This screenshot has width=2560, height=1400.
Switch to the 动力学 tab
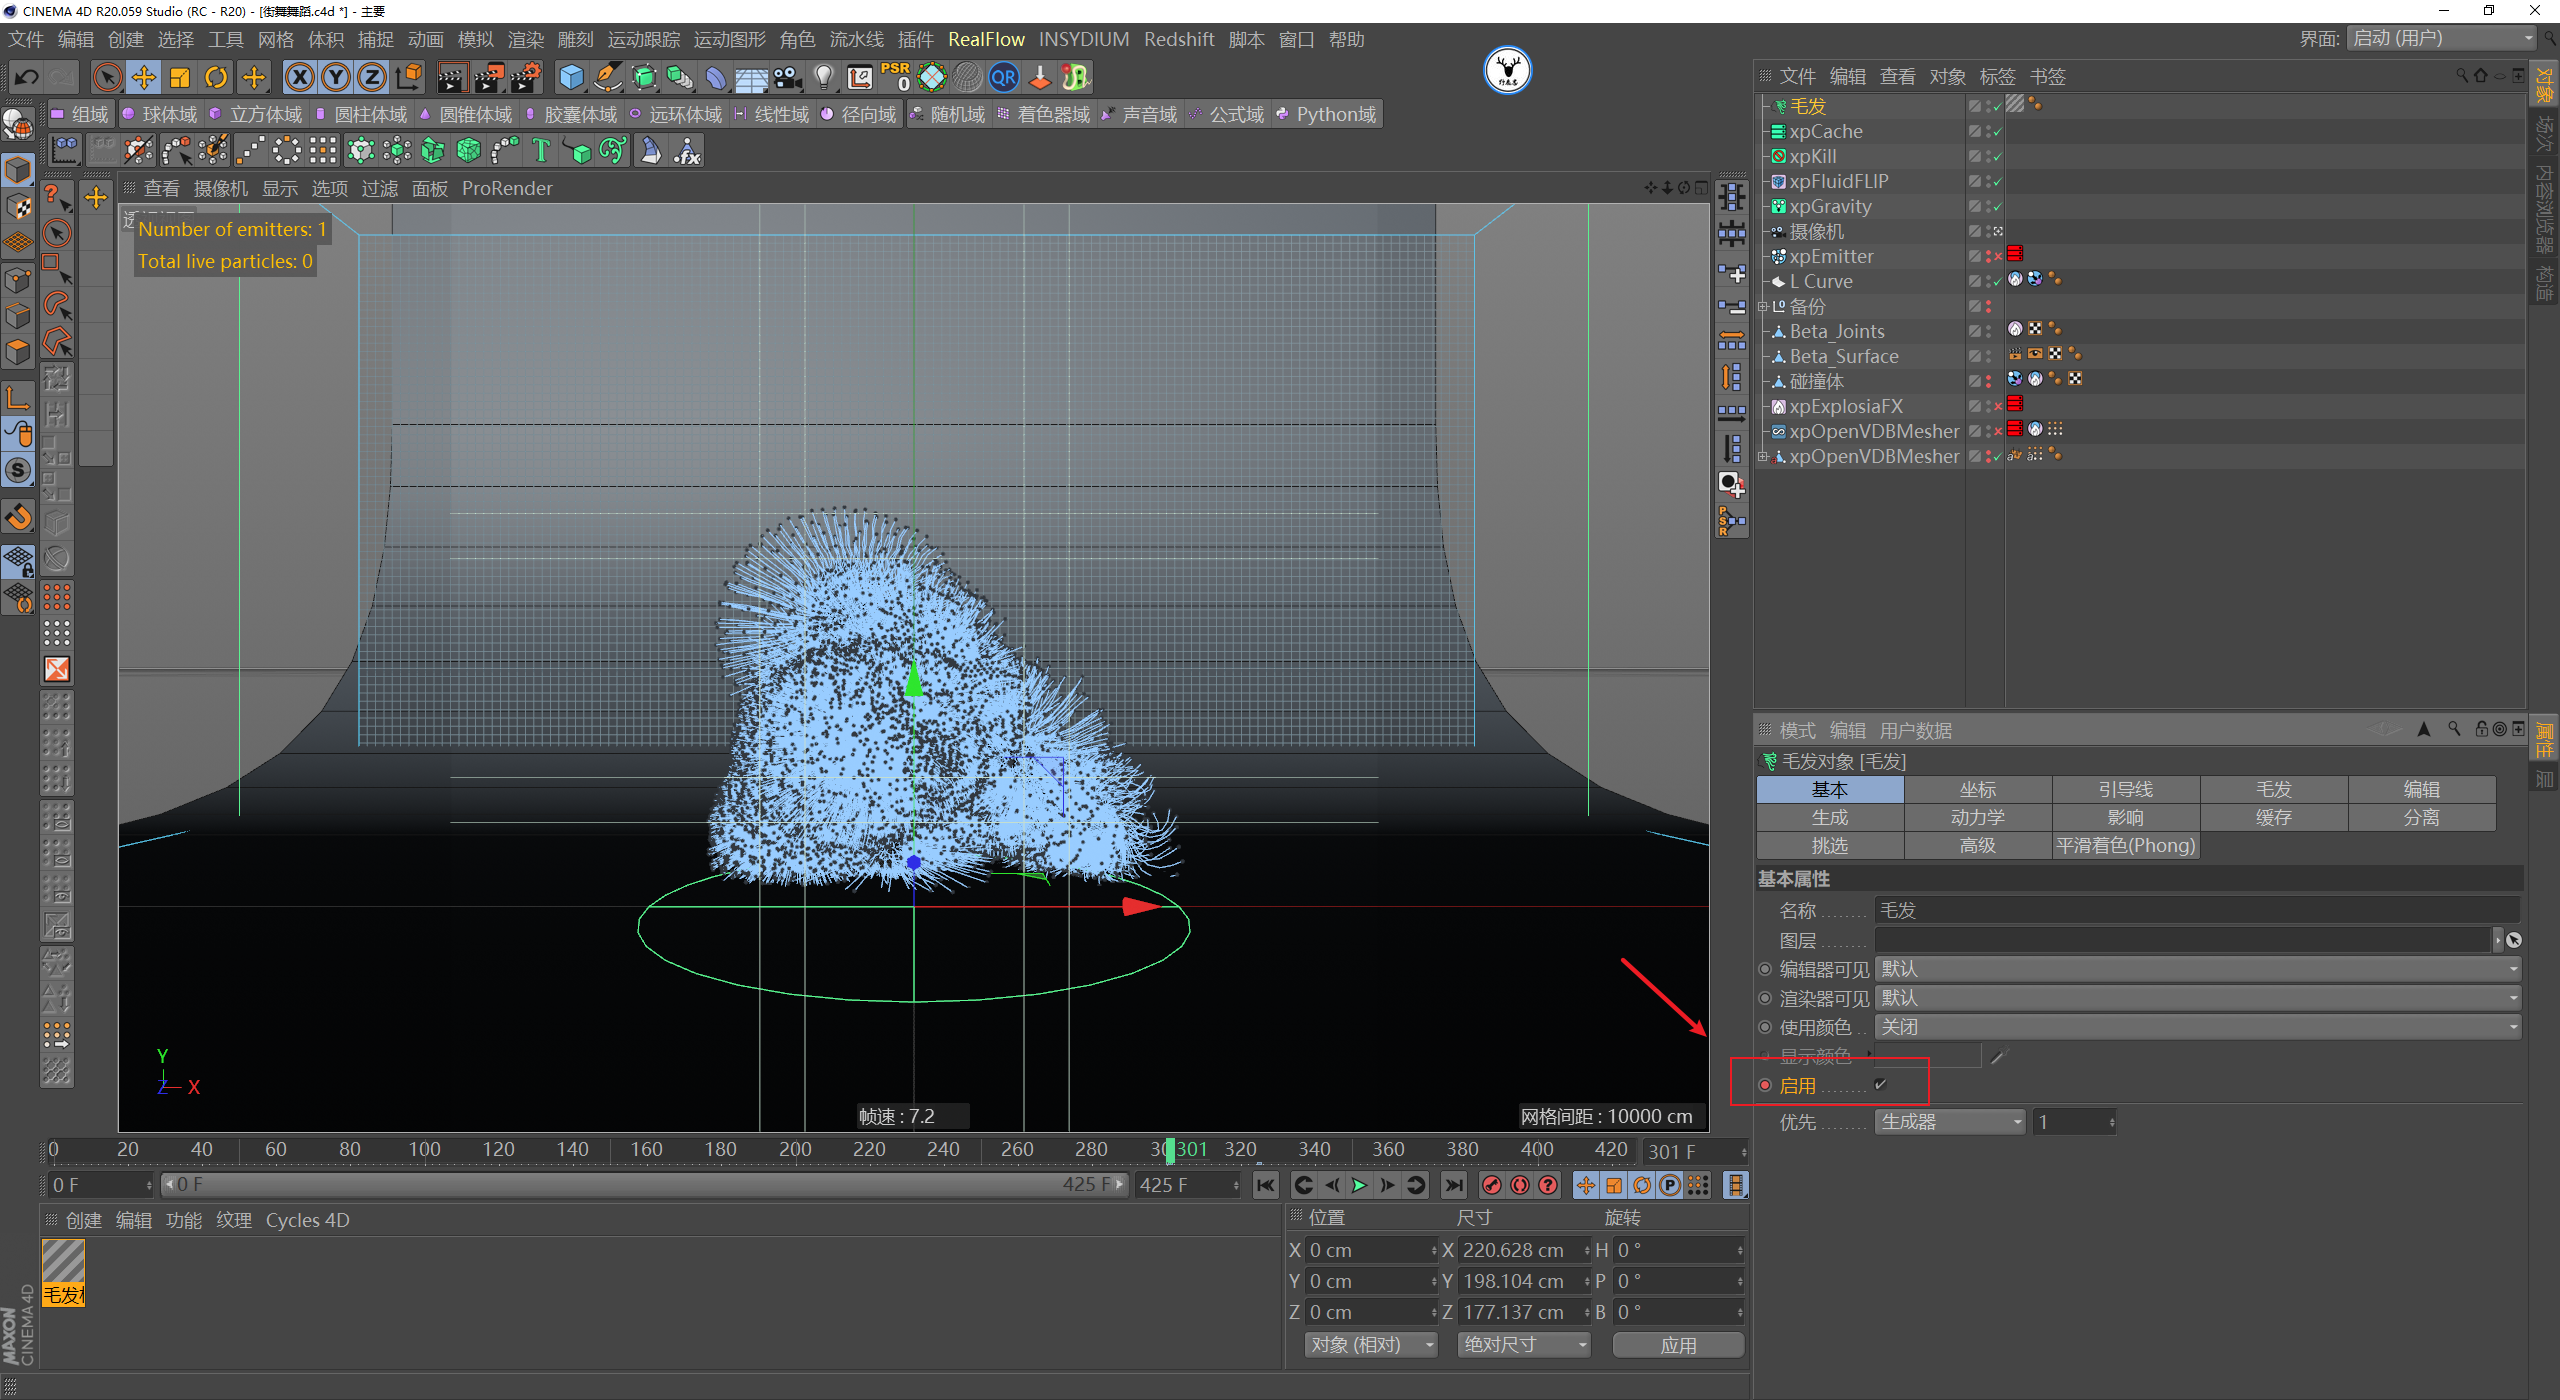(1977, 817)
